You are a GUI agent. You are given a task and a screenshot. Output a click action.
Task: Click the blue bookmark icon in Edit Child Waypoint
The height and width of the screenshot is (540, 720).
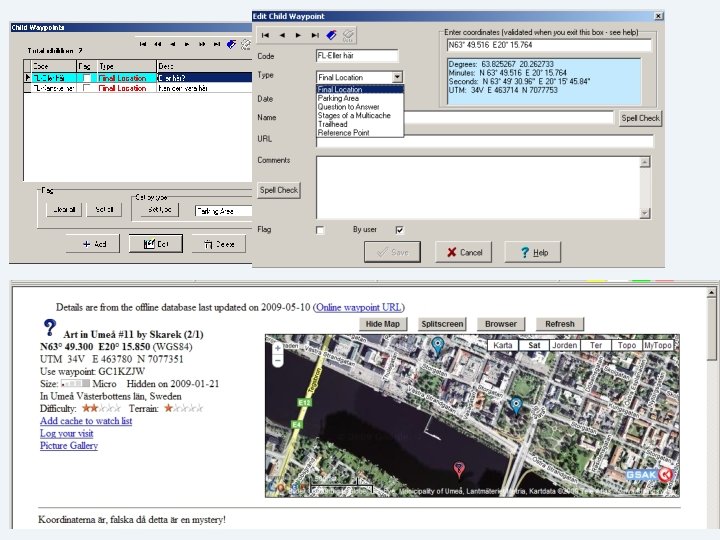[x=332, y=35]
